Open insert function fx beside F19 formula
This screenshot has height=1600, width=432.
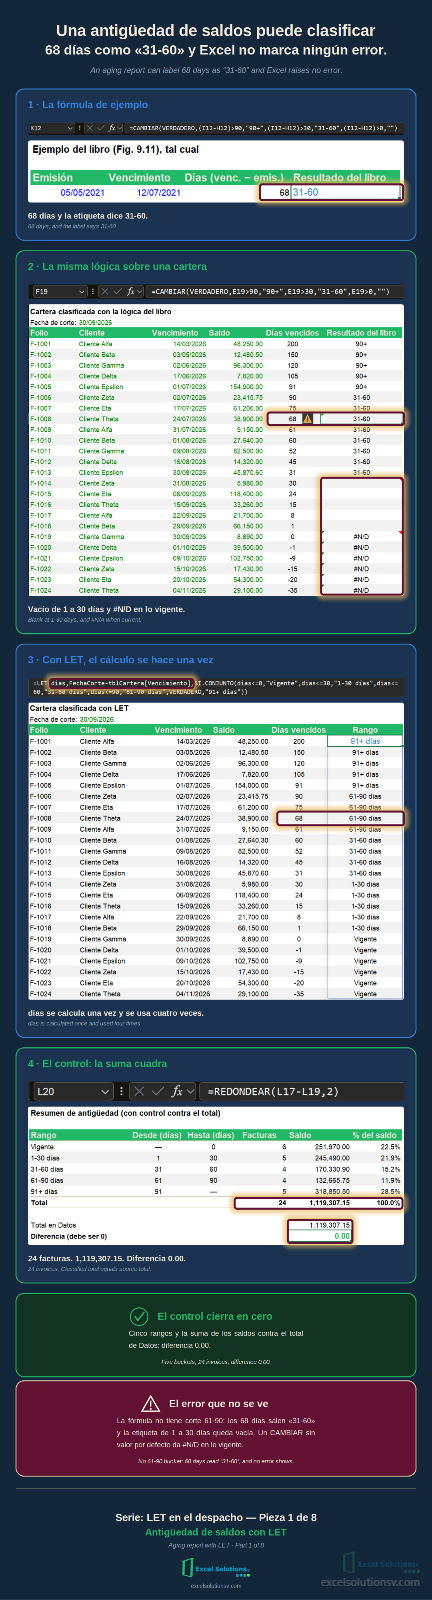click(x=131, y=292)
